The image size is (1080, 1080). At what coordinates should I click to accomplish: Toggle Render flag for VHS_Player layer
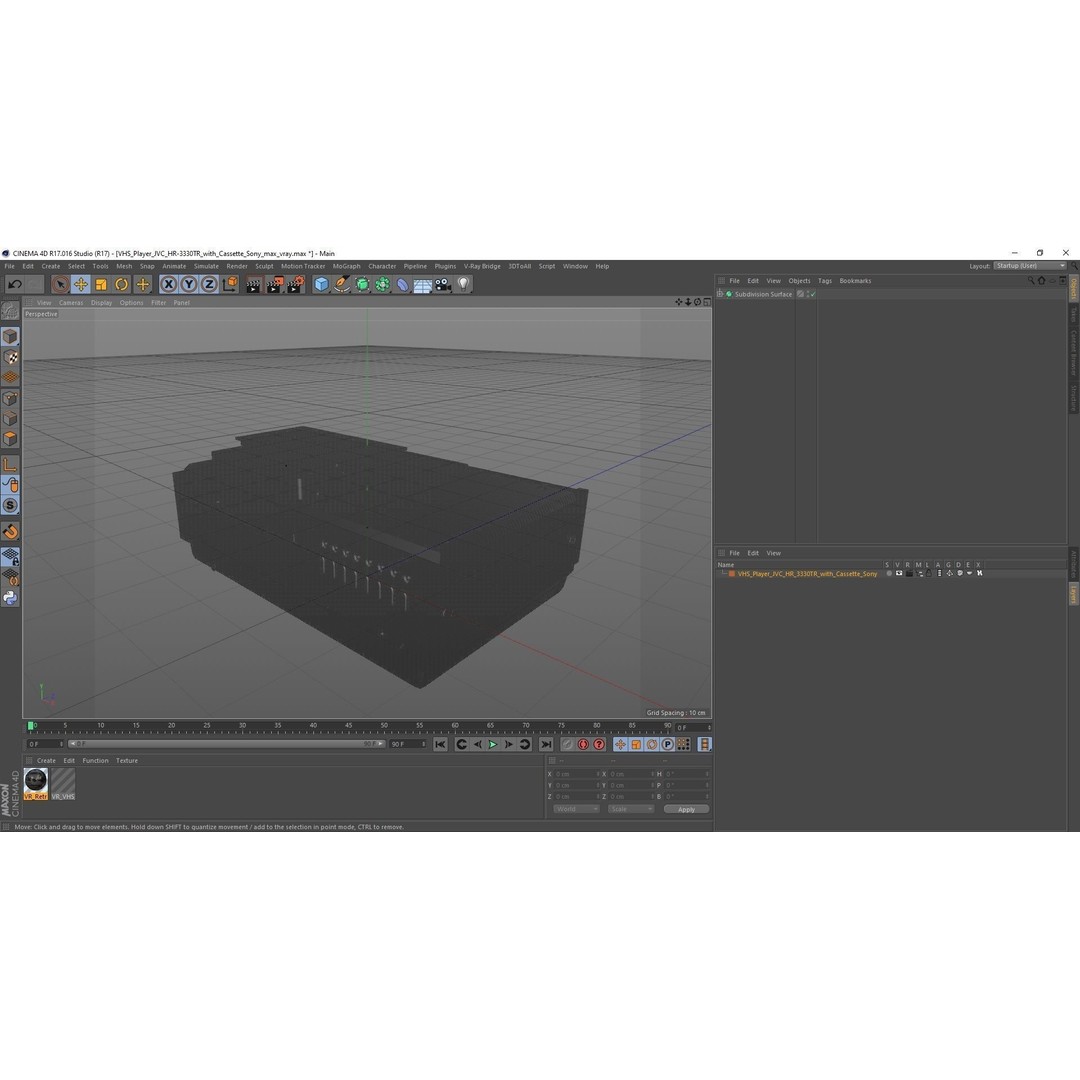click(x=909, y=574)
